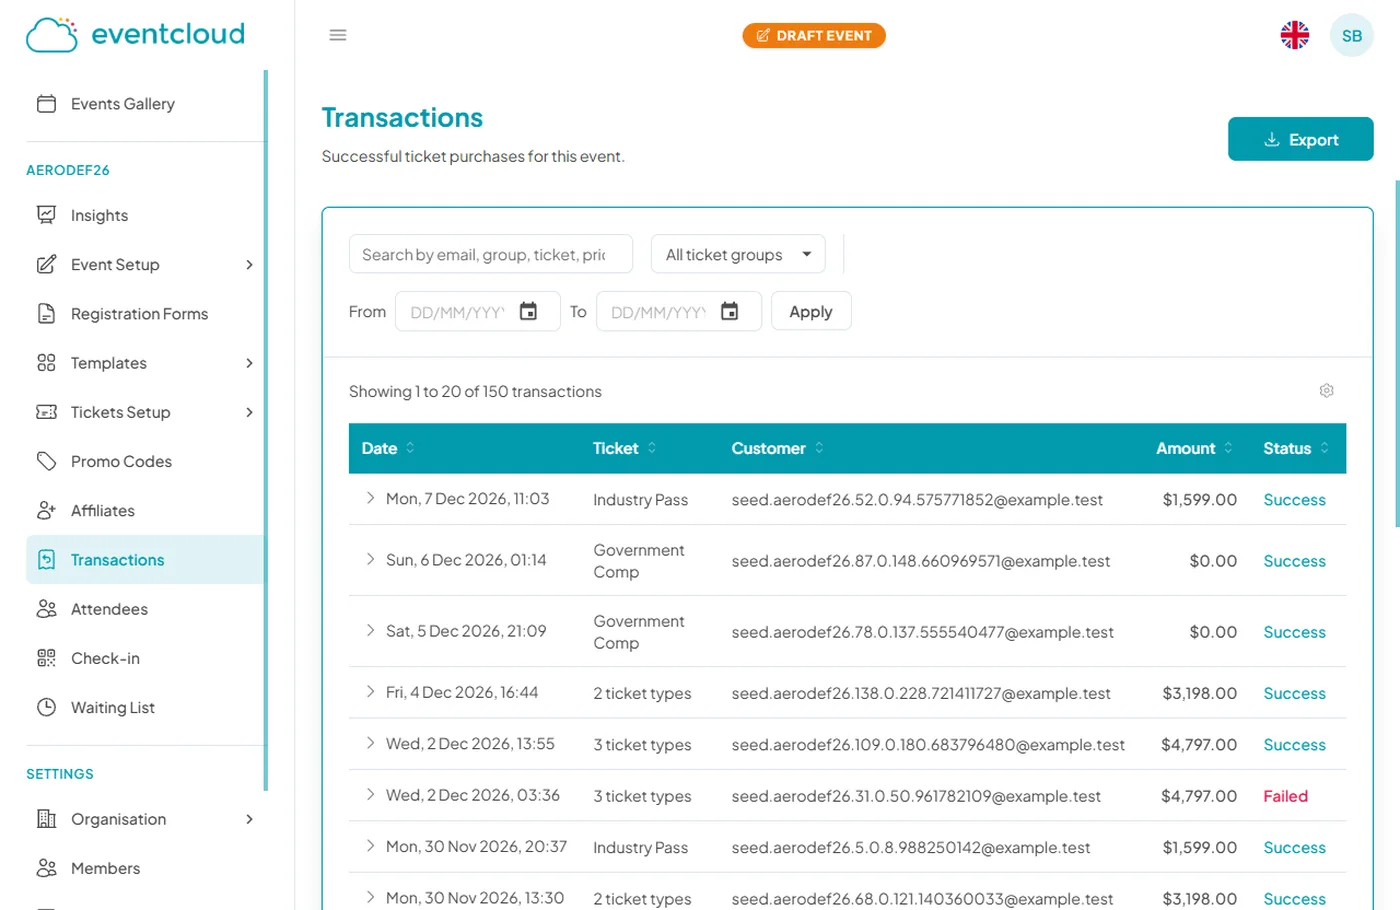Click the Insights chart icon
The image size is (1400, 910).
(46, 215)
